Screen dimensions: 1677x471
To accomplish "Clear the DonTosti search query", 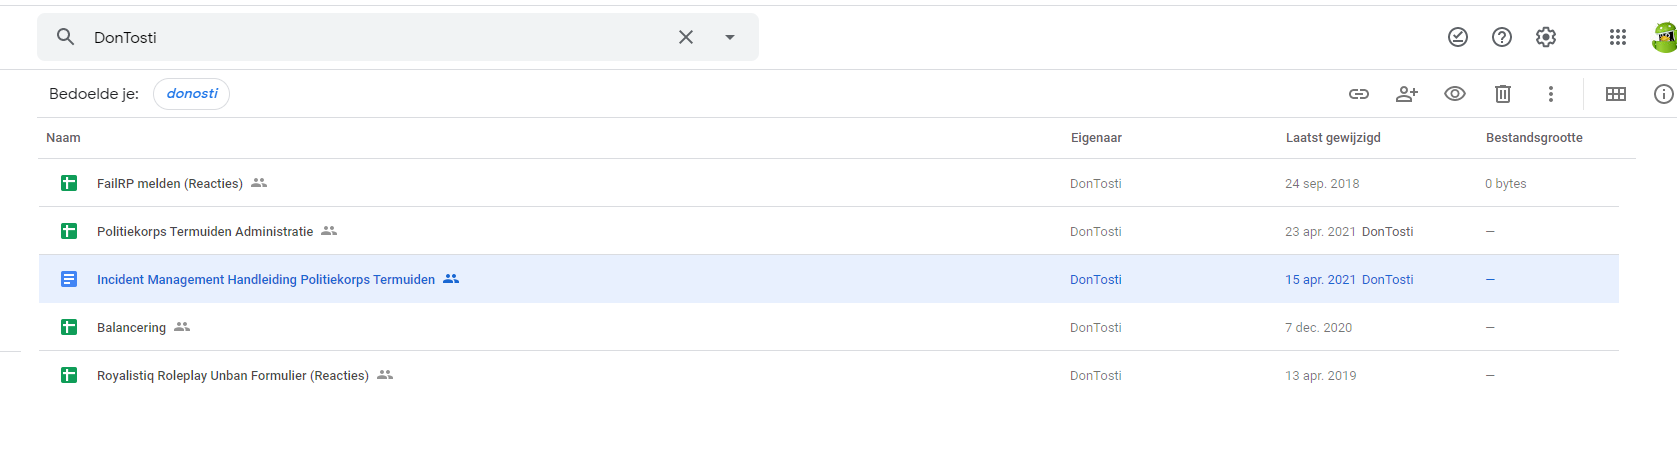I will click(x=686, y=37).
